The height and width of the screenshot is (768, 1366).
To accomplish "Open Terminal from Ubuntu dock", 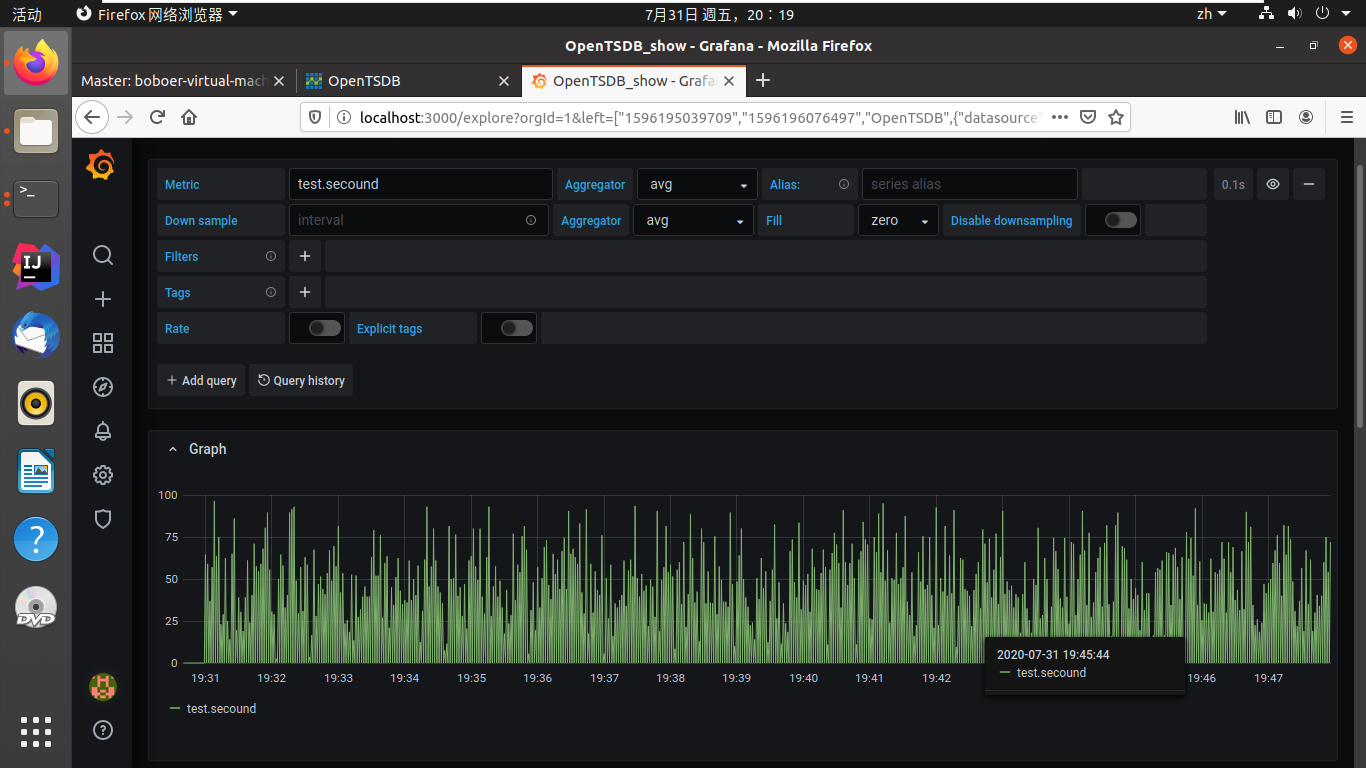I will coord(36,198).
